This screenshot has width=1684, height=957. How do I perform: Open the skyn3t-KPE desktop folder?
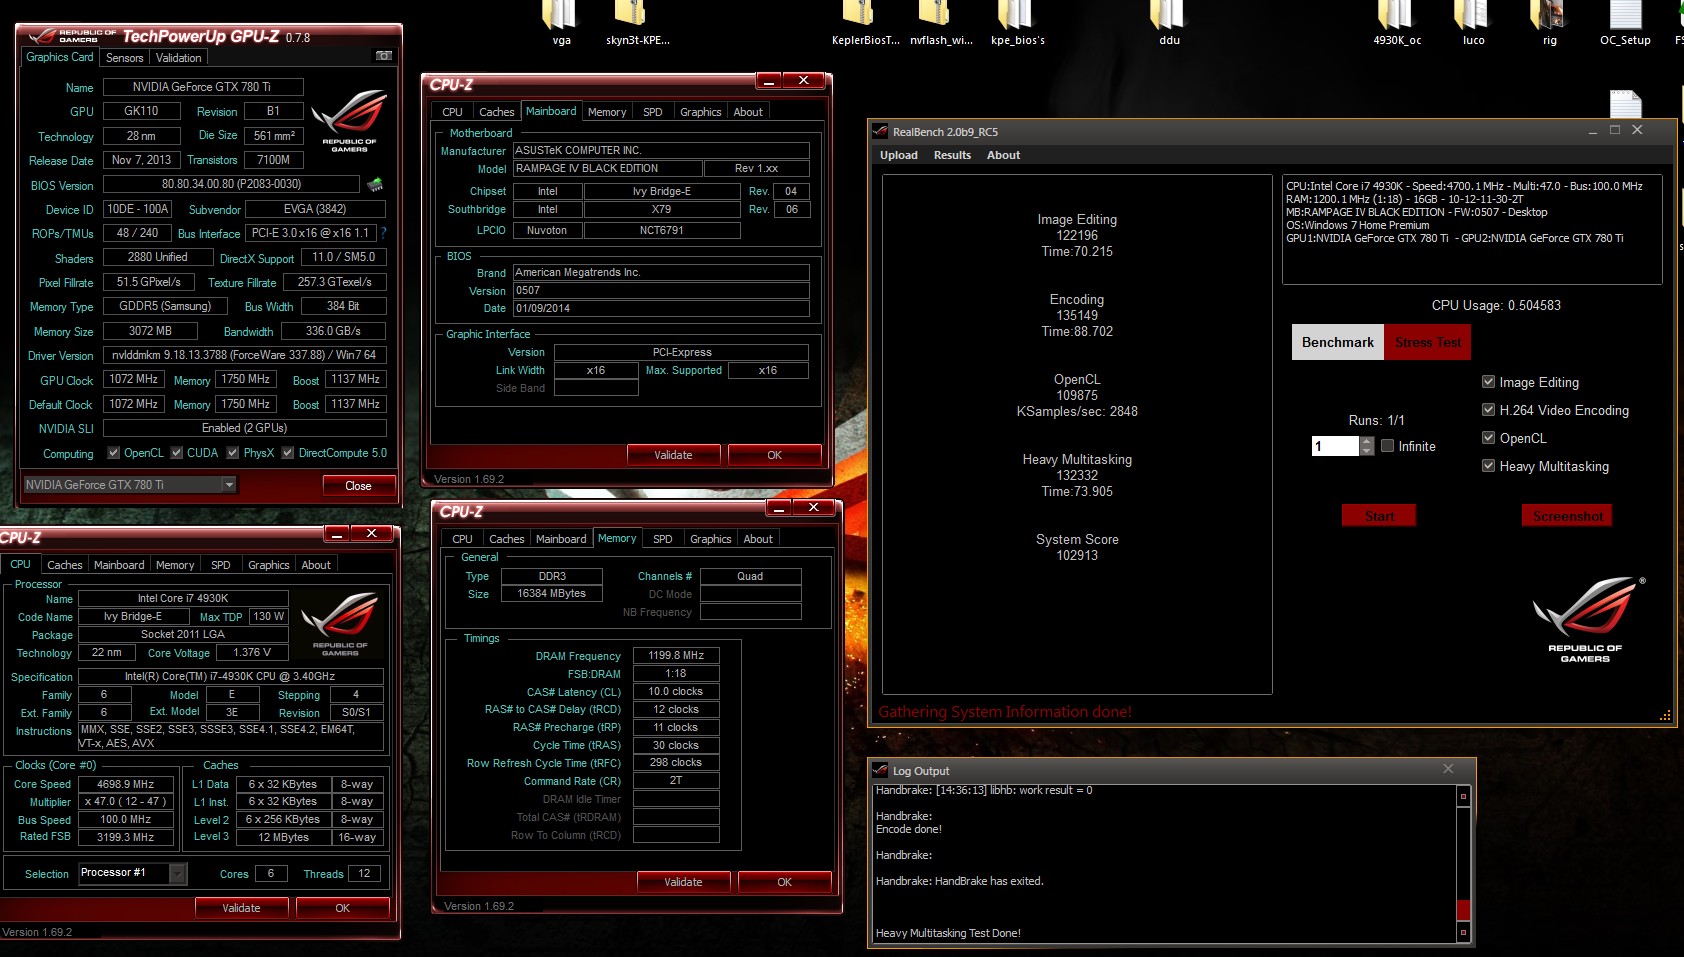637,22
